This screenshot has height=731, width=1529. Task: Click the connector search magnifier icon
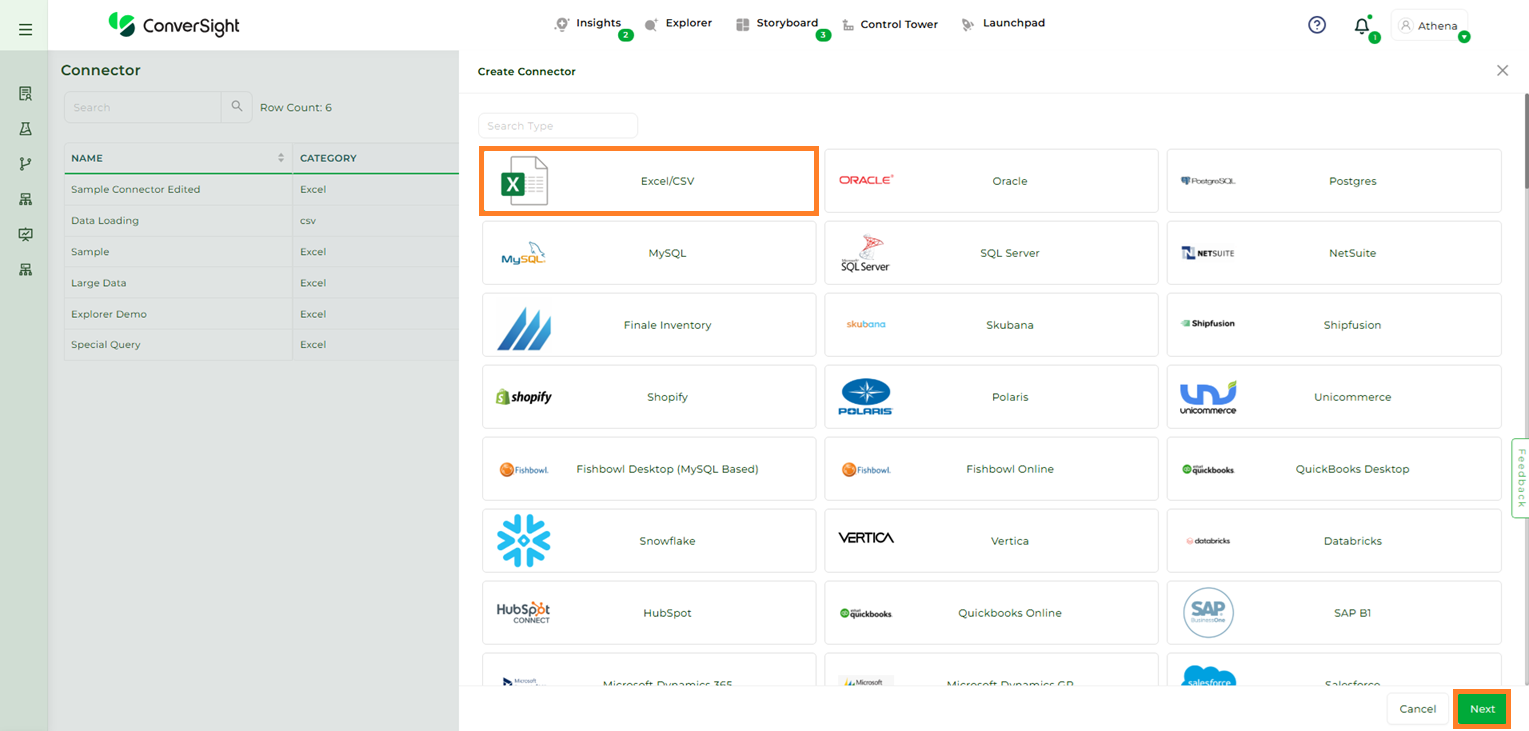237,107
